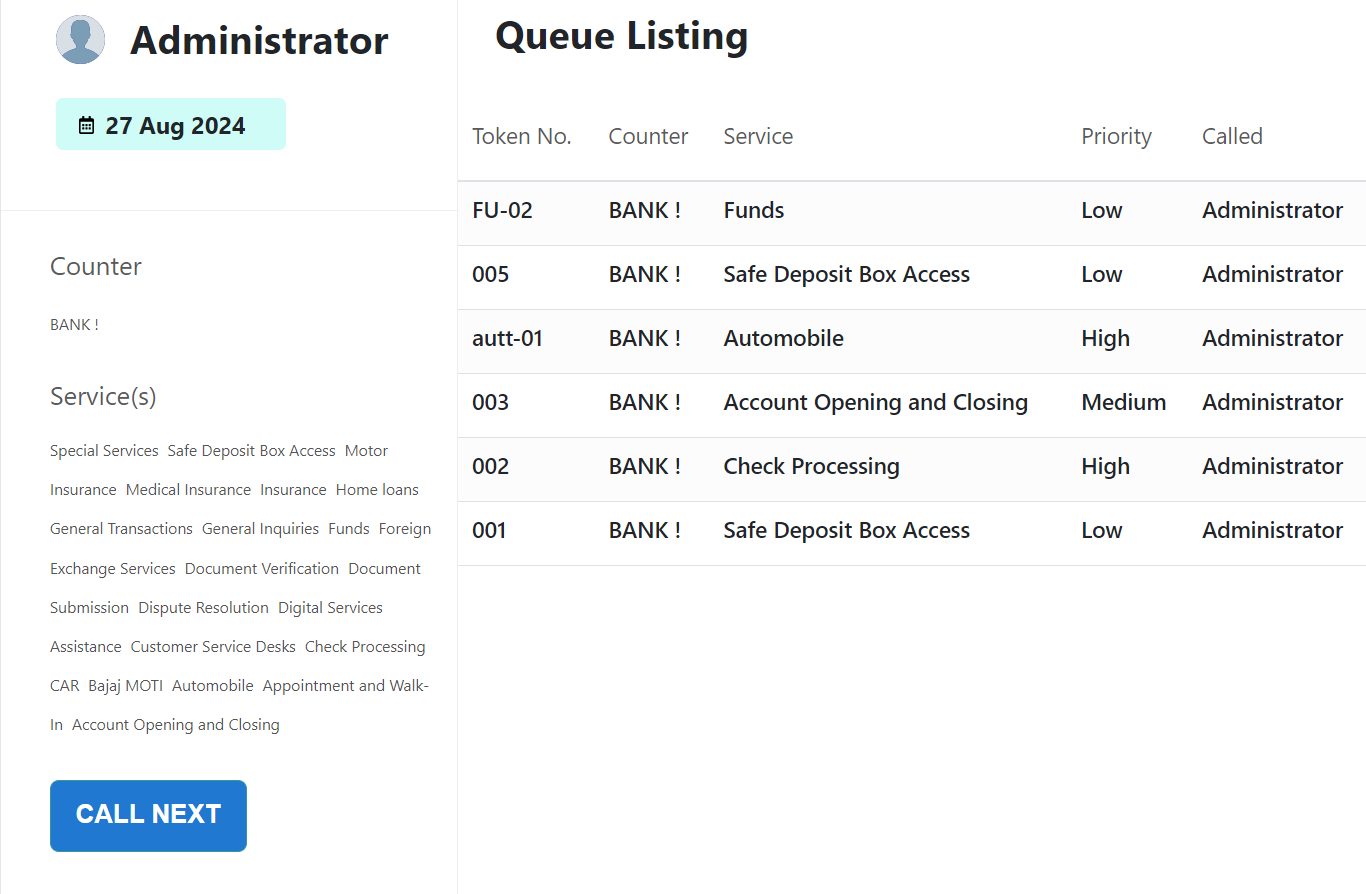The height and width of the screenshot is (894, 1366).
Task: Select token 001 in the queue
Action: 489,531
